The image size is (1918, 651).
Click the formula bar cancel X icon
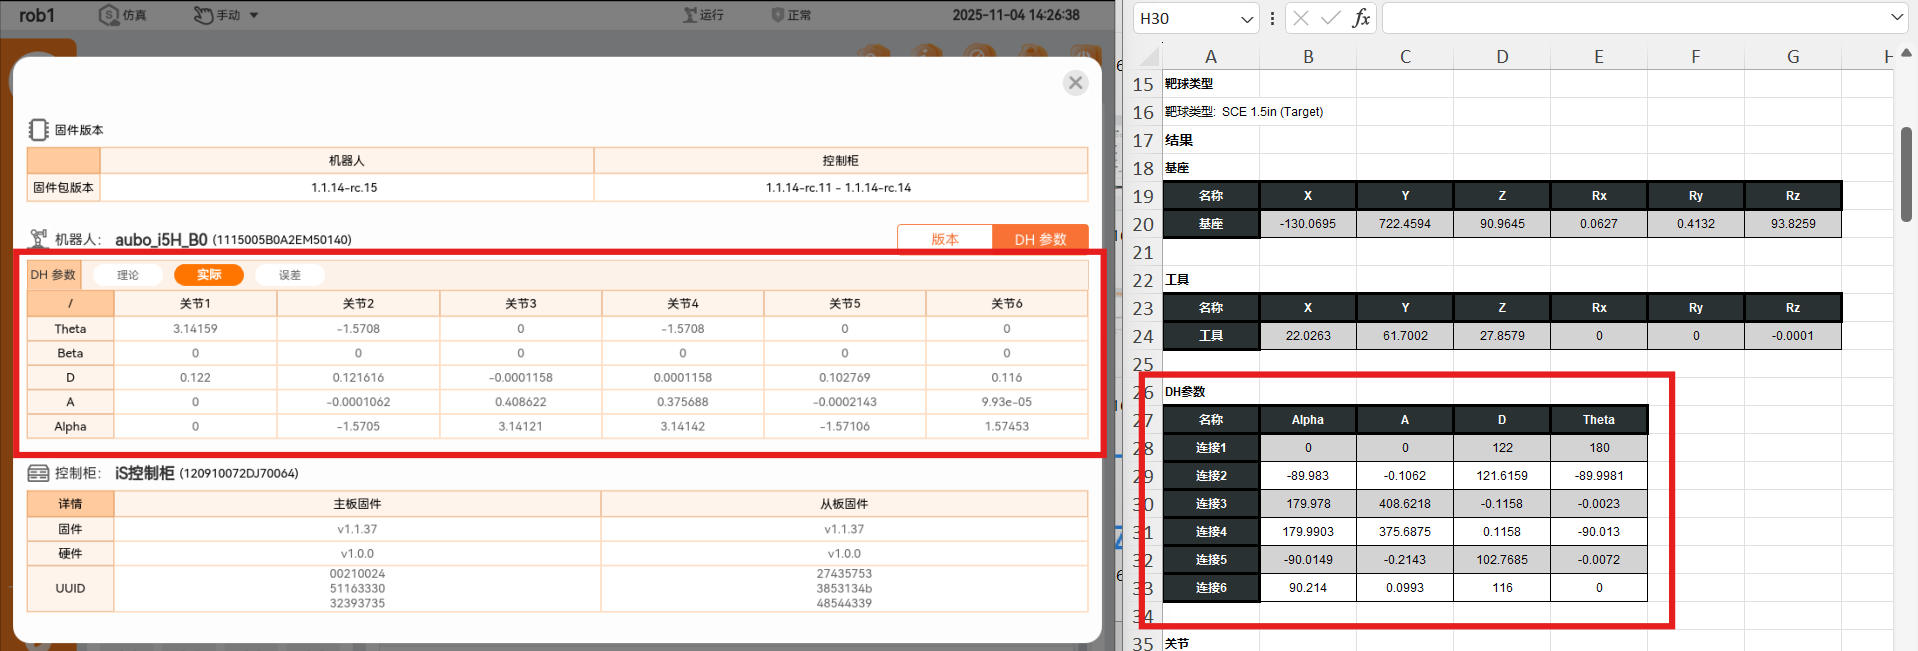(x=1300, y=18)
